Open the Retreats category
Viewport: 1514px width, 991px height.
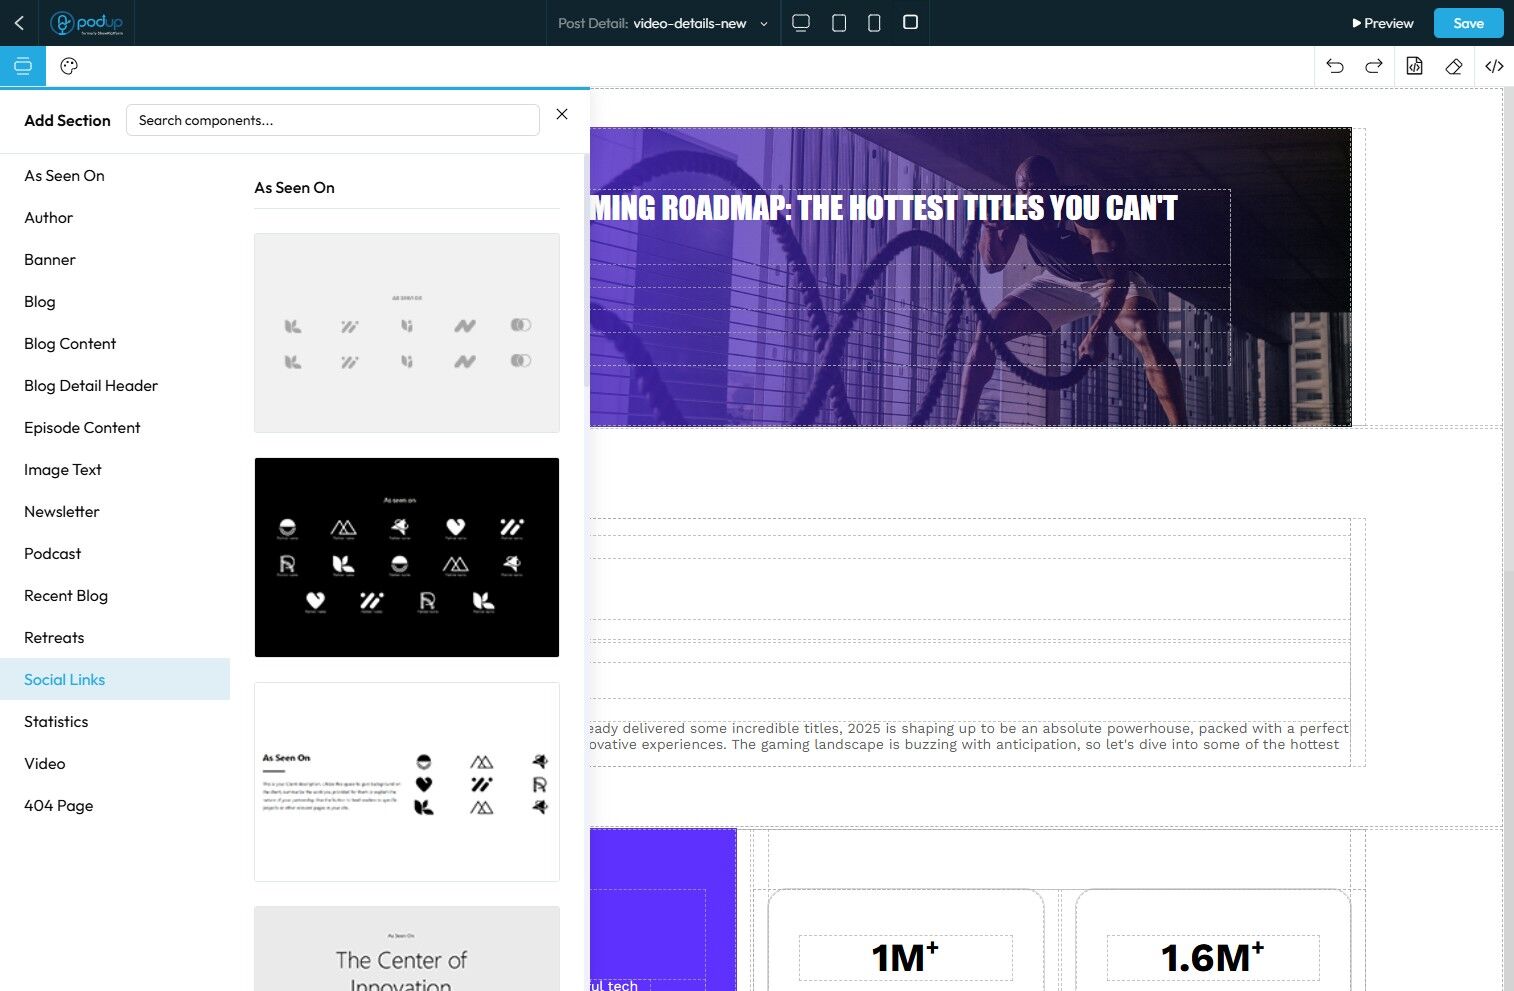(x=115, y=638)
